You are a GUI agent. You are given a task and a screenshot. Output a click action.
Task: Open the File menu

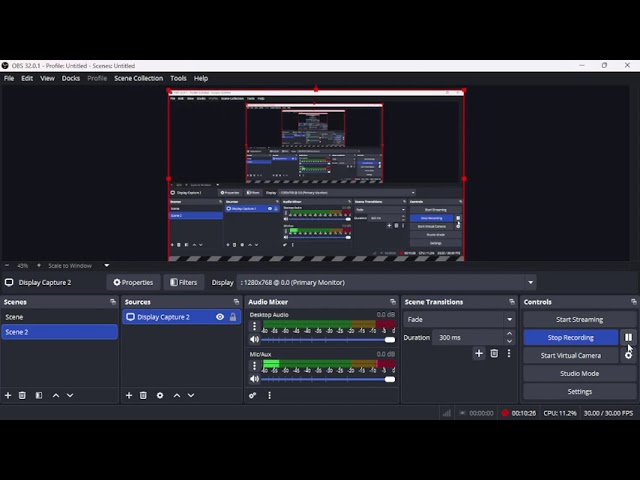[9, 78]
